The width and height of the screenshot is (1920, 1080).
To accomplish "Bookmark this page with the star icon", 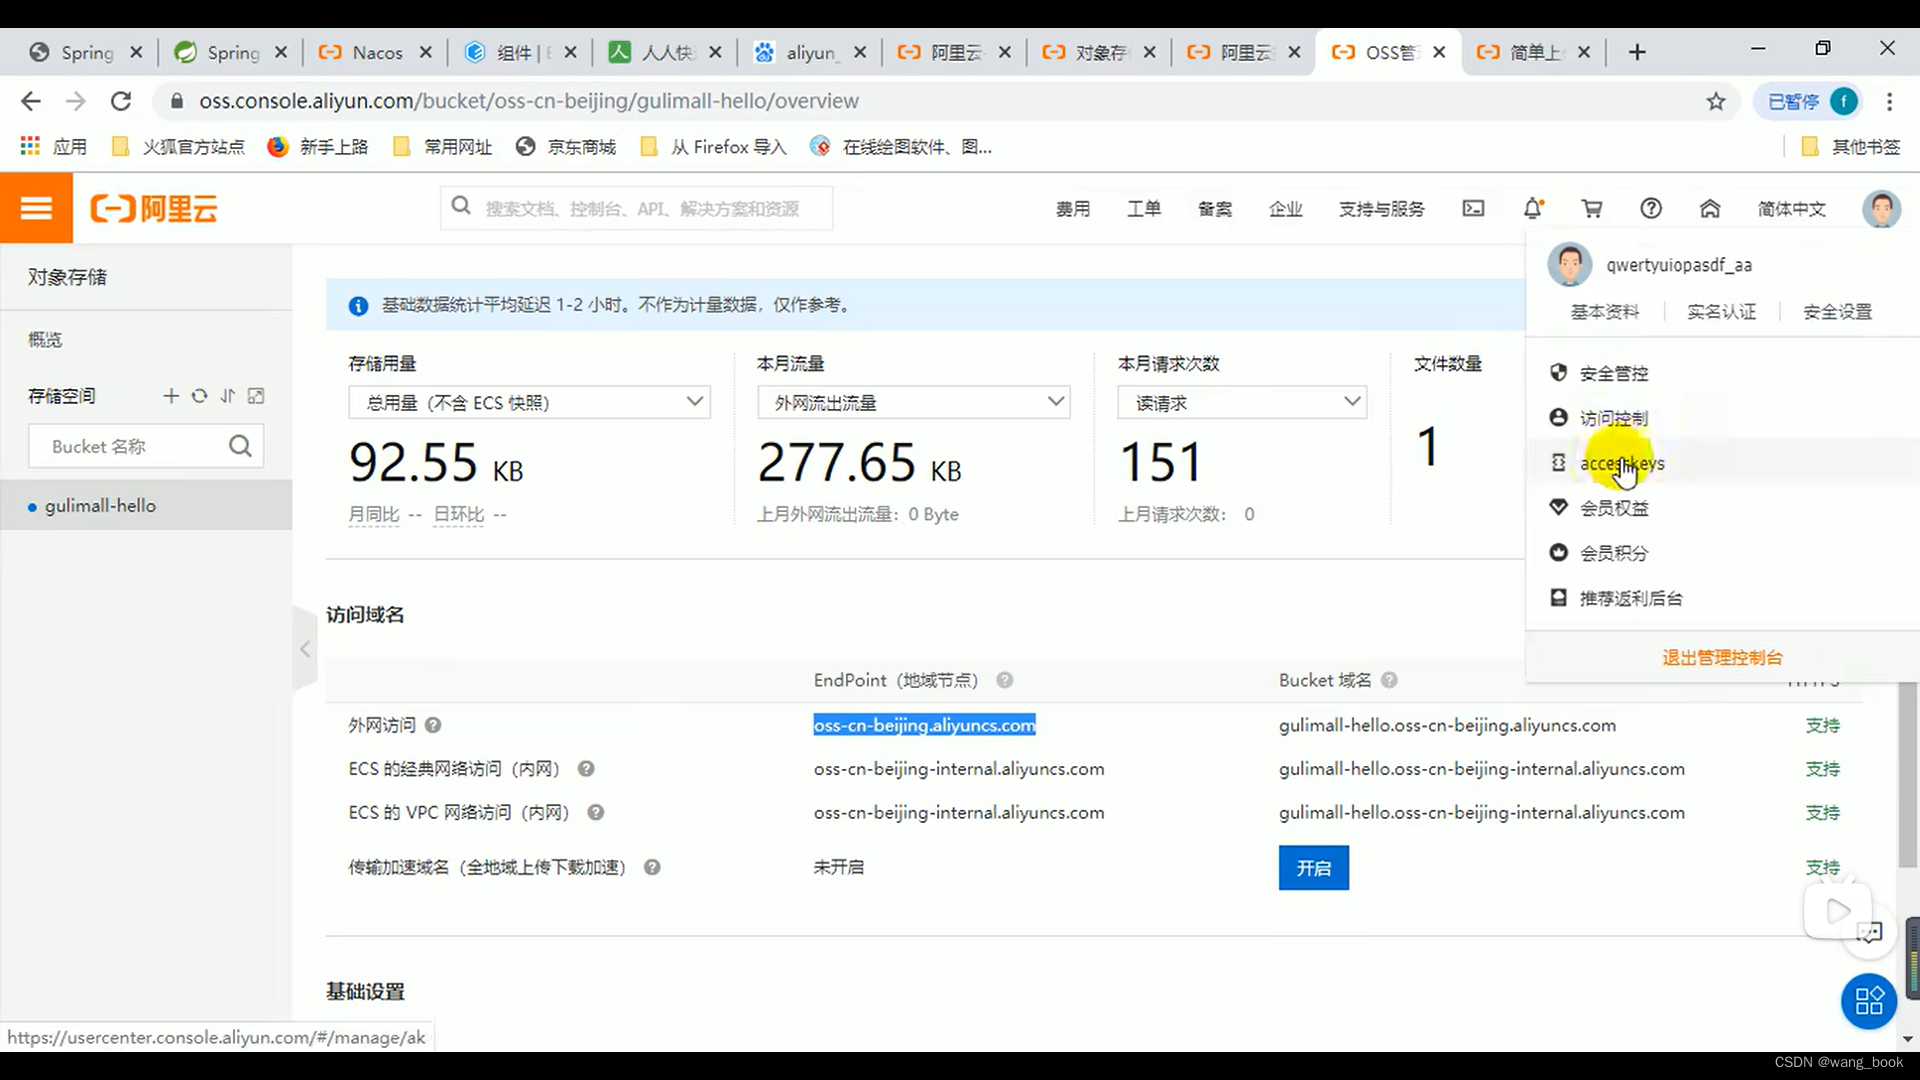I will click(1716, 101).
